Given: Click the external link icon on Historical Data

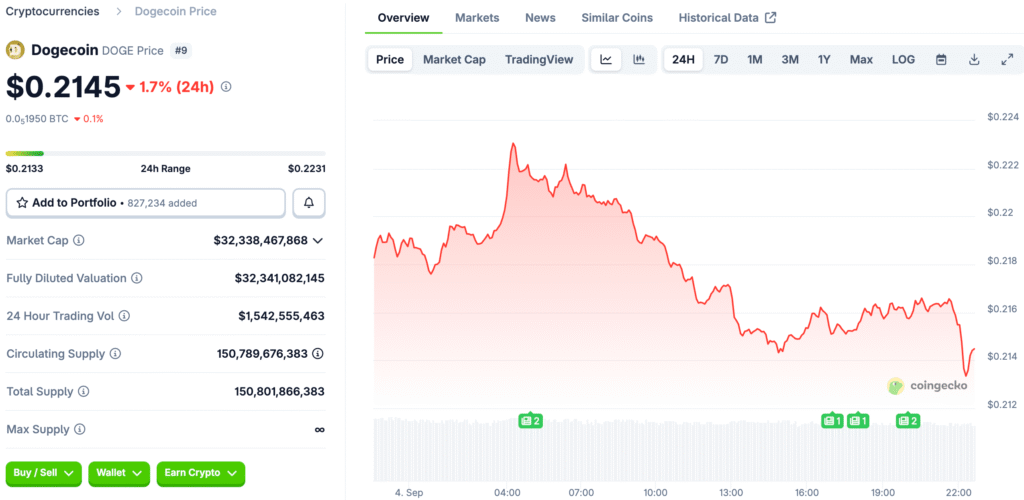Looking at the screenshot, I should pos(771,18).
